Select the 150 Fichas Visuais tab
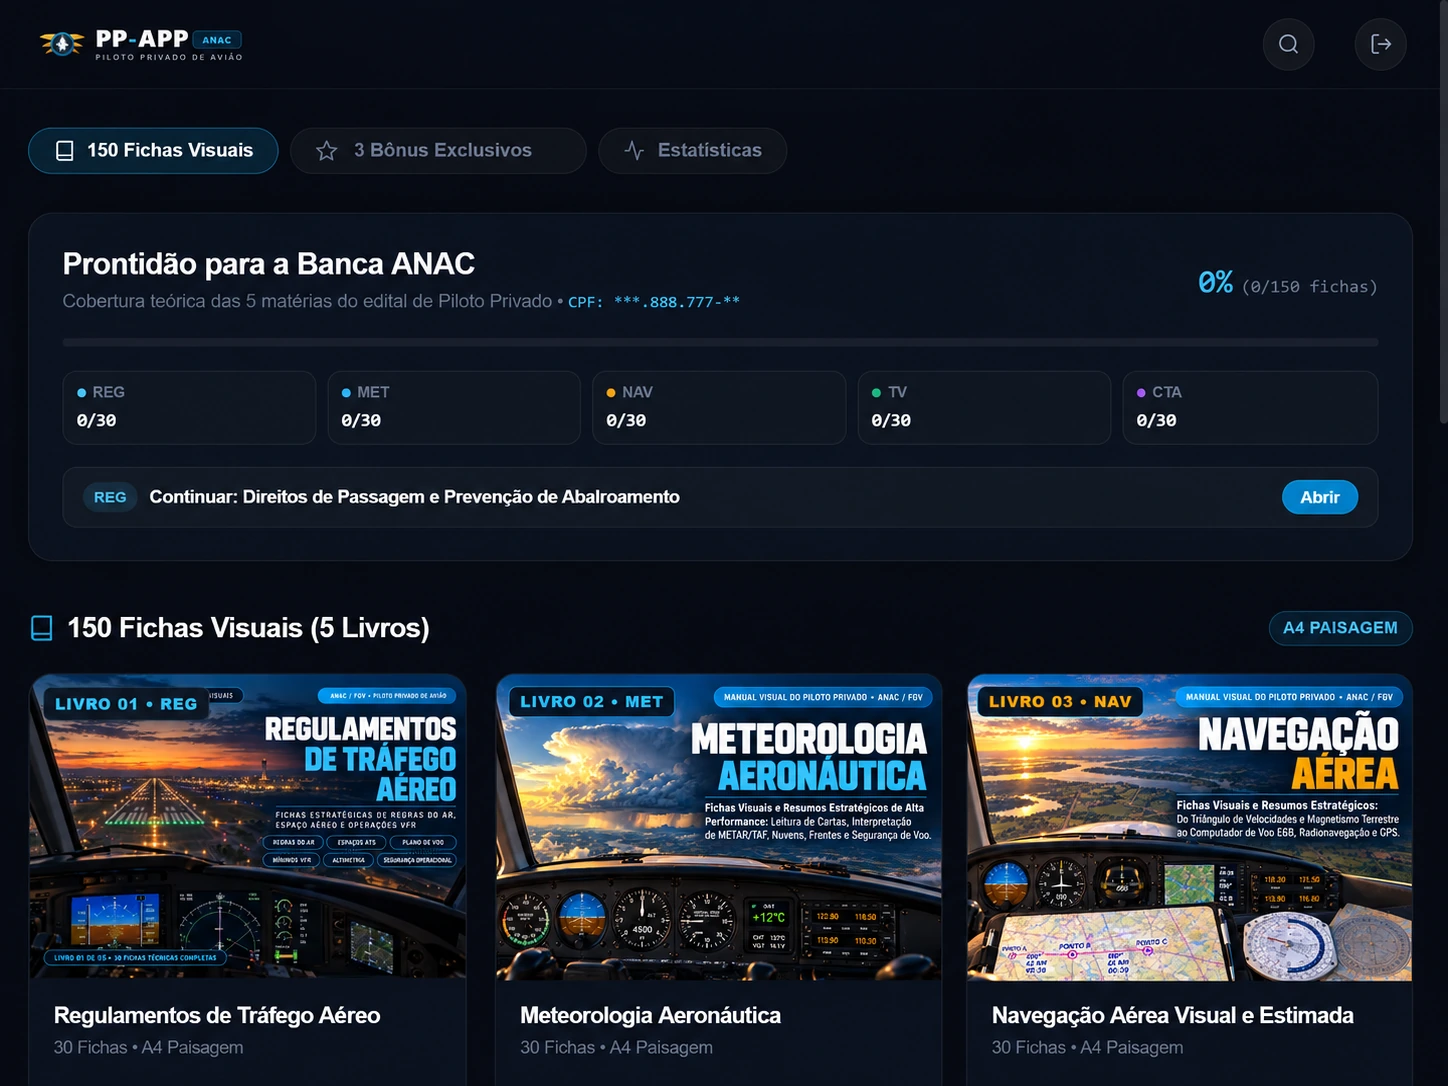The width and height of the screenshot is (1448, 1086). click(x=153, y=151)
